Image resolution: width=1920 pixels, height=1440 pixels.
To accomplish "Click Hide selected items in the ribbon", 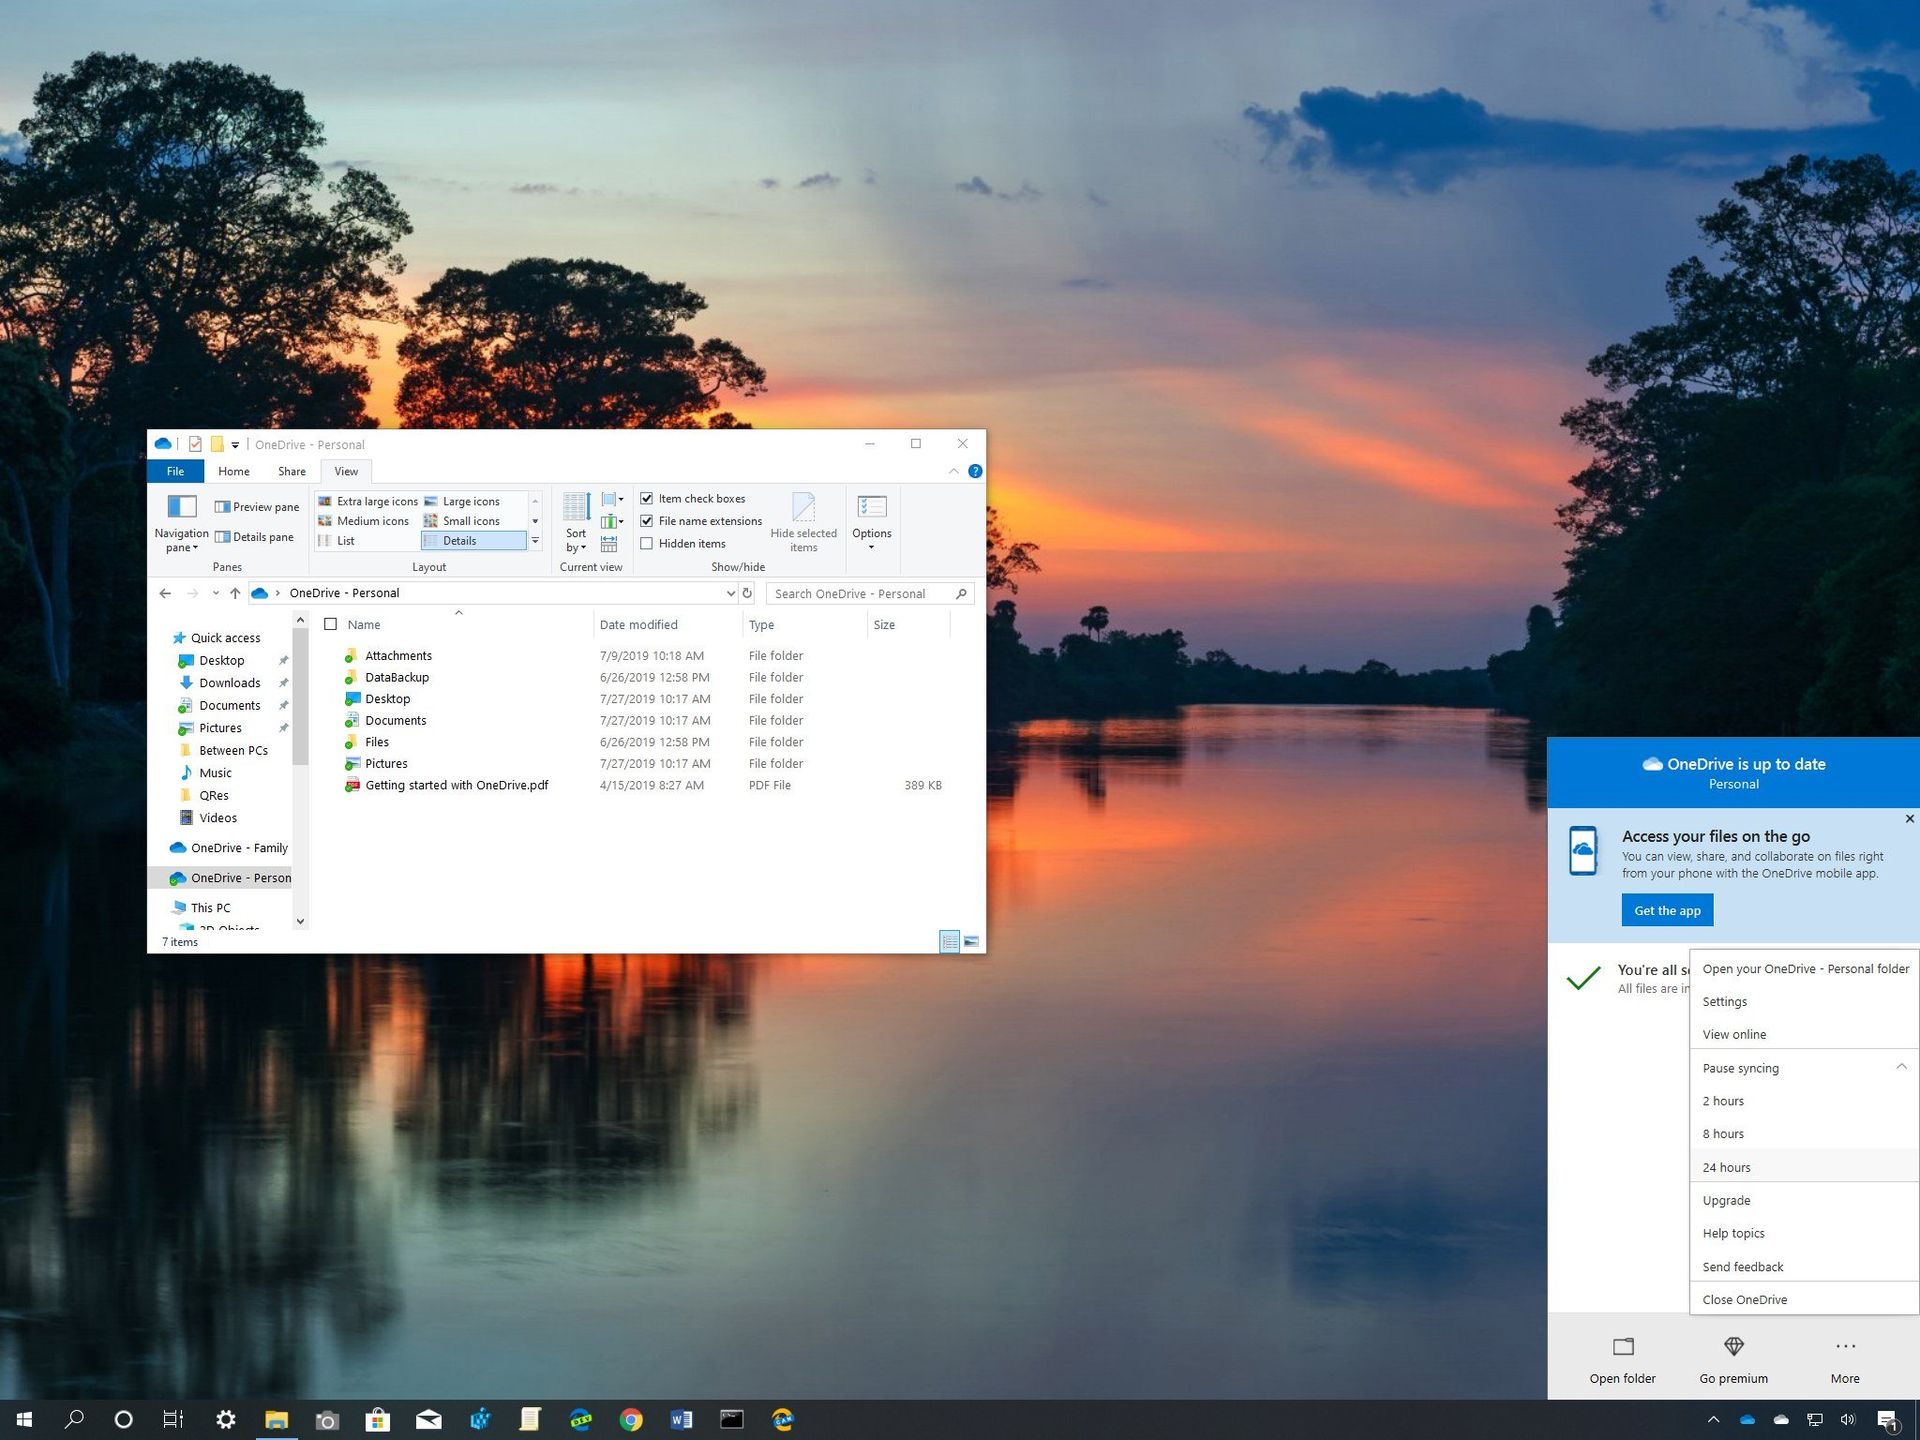I will point(803,520).
